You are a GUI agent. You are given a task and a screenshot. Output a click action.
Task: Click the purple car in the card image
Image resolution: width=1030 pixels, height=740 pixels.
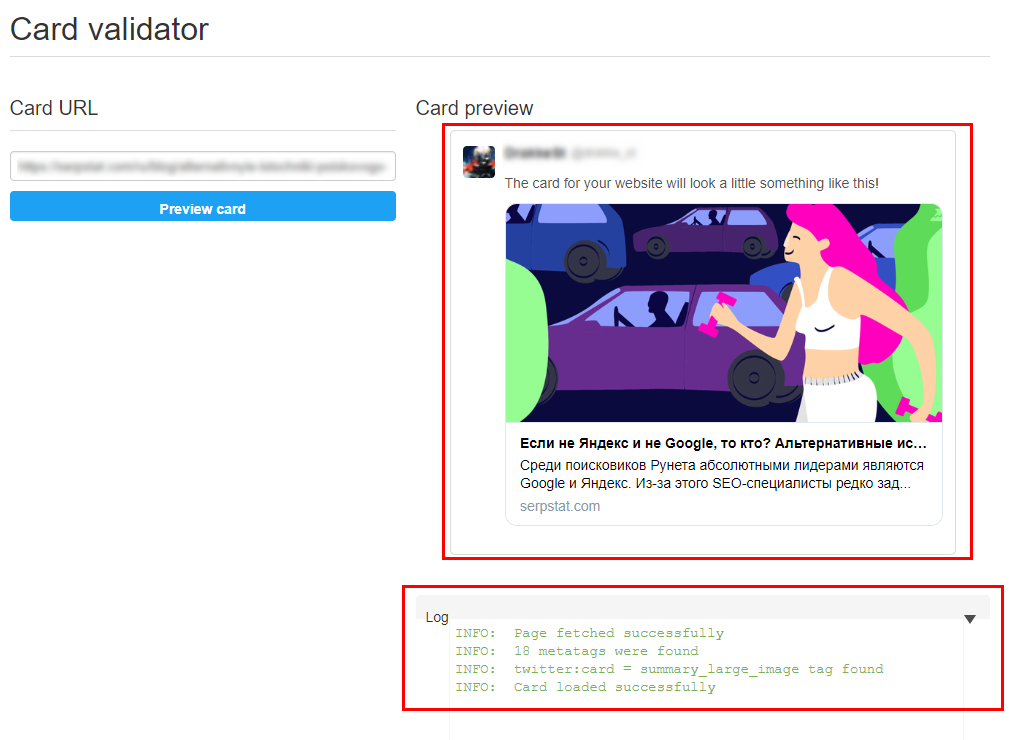[x=670, y=345]
